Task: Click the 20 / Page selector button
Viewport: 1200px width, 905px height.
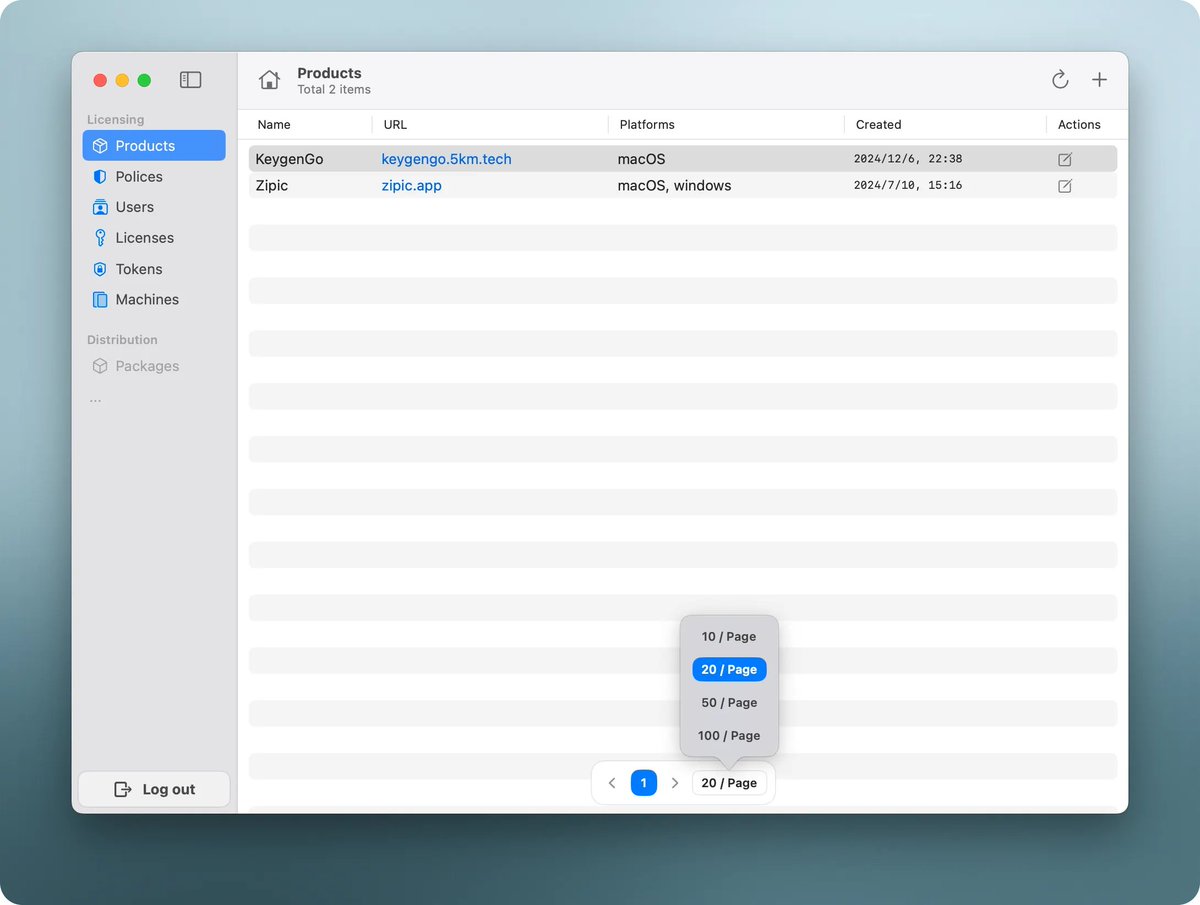Action: pyautogui.click(x=728, y=783)
